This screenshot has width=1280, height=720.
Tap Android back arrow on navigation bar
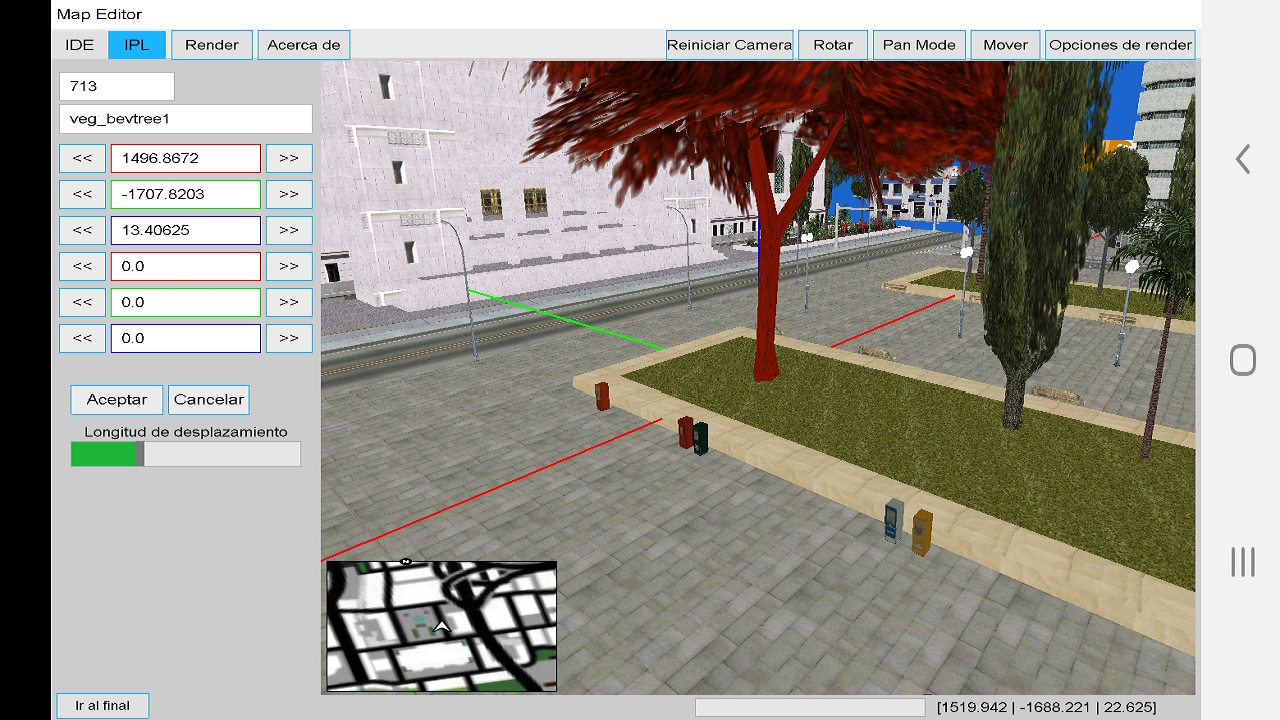coord(1242,159)
